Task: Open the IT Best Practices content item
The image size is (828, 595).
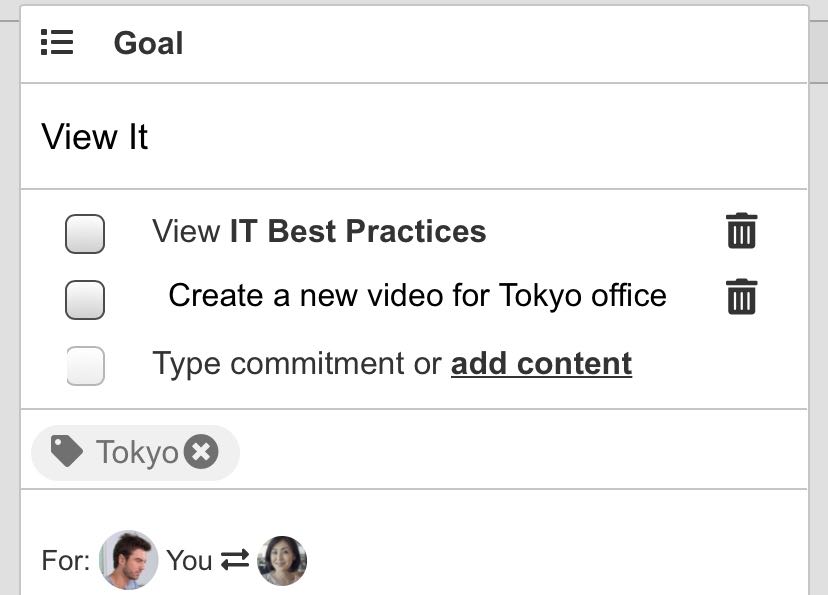Action: (x=357, y=231)
